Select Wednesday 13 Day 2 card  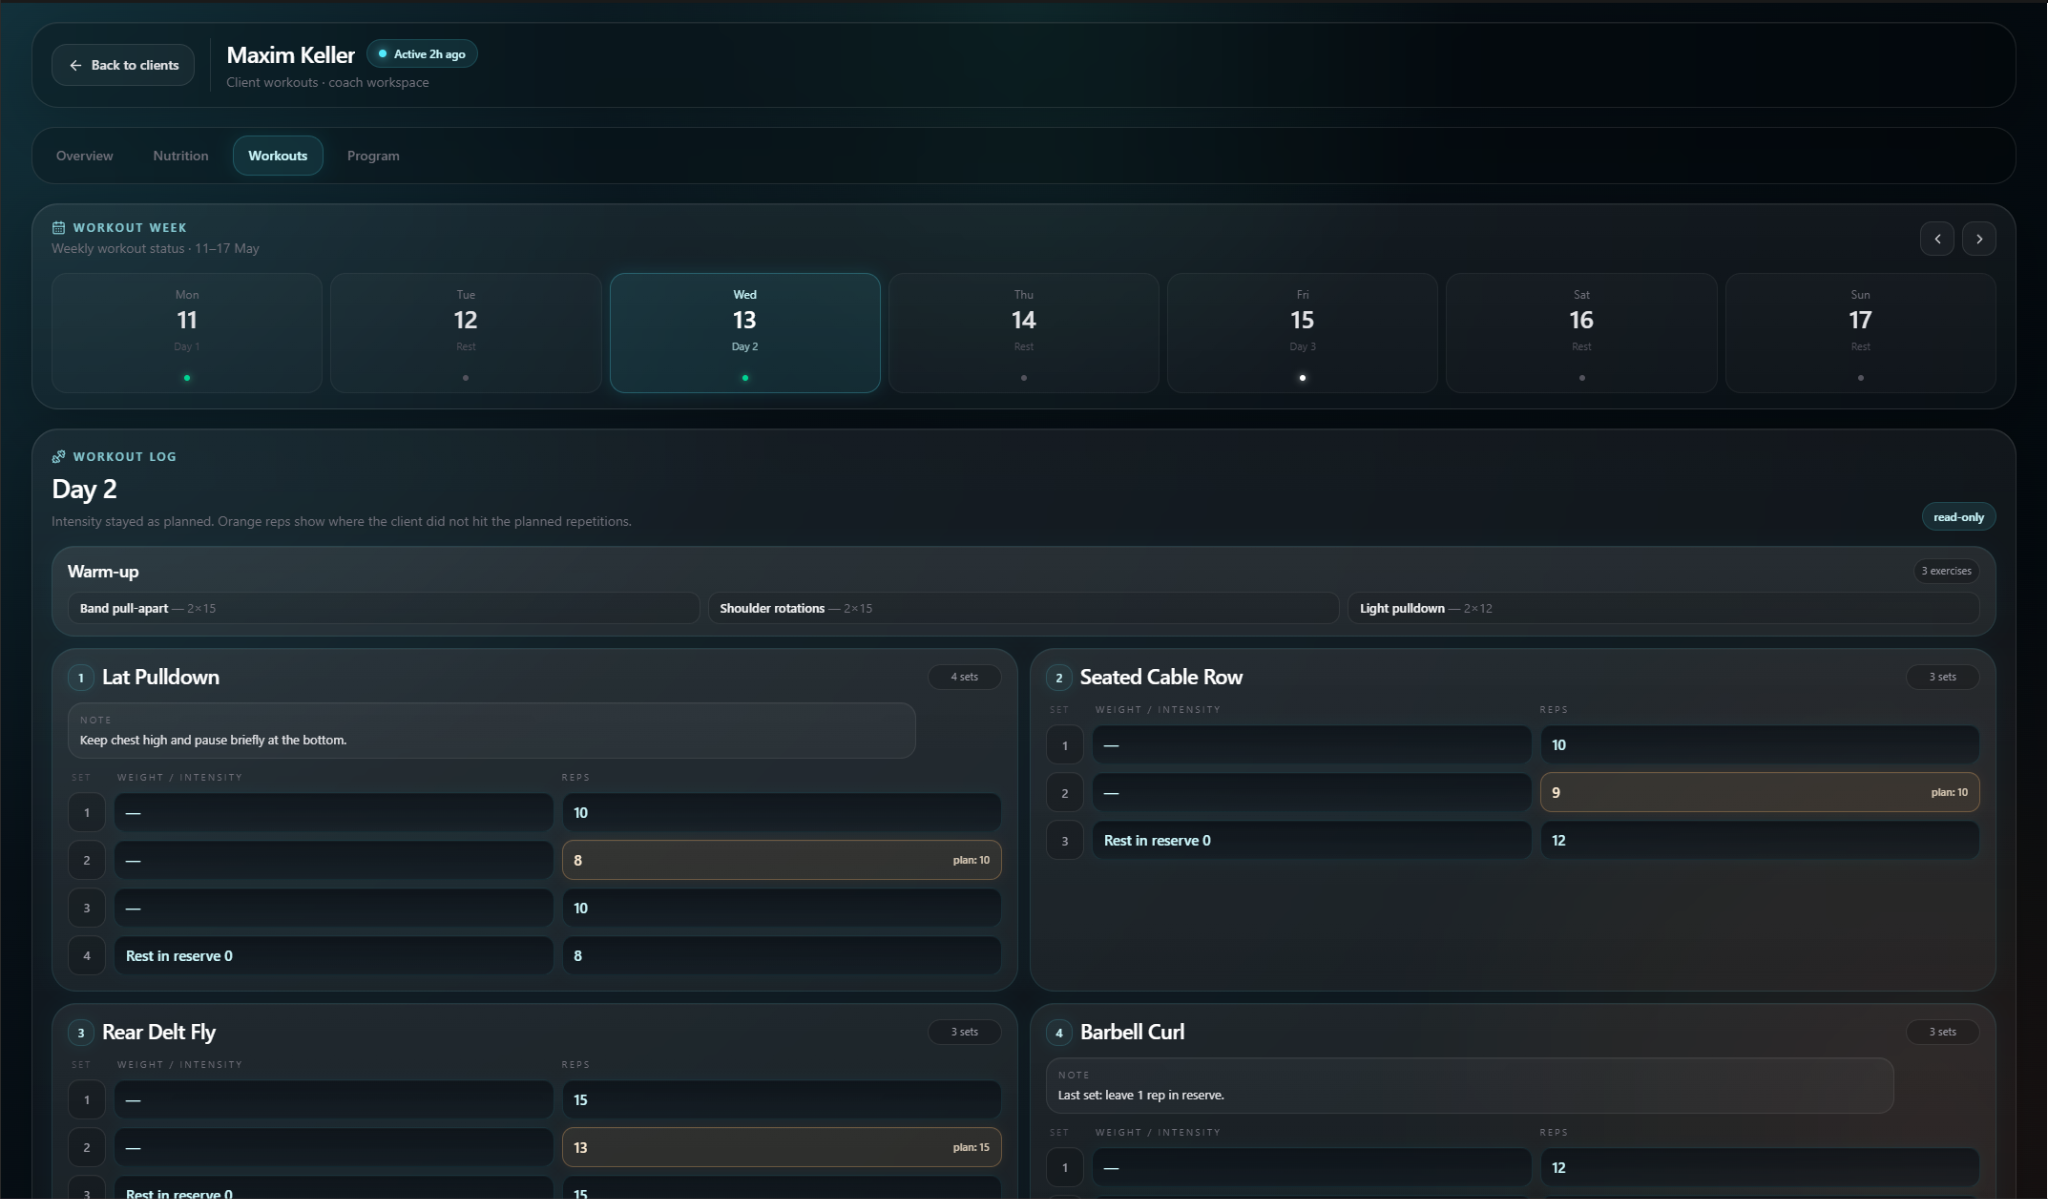pos(745,333)
